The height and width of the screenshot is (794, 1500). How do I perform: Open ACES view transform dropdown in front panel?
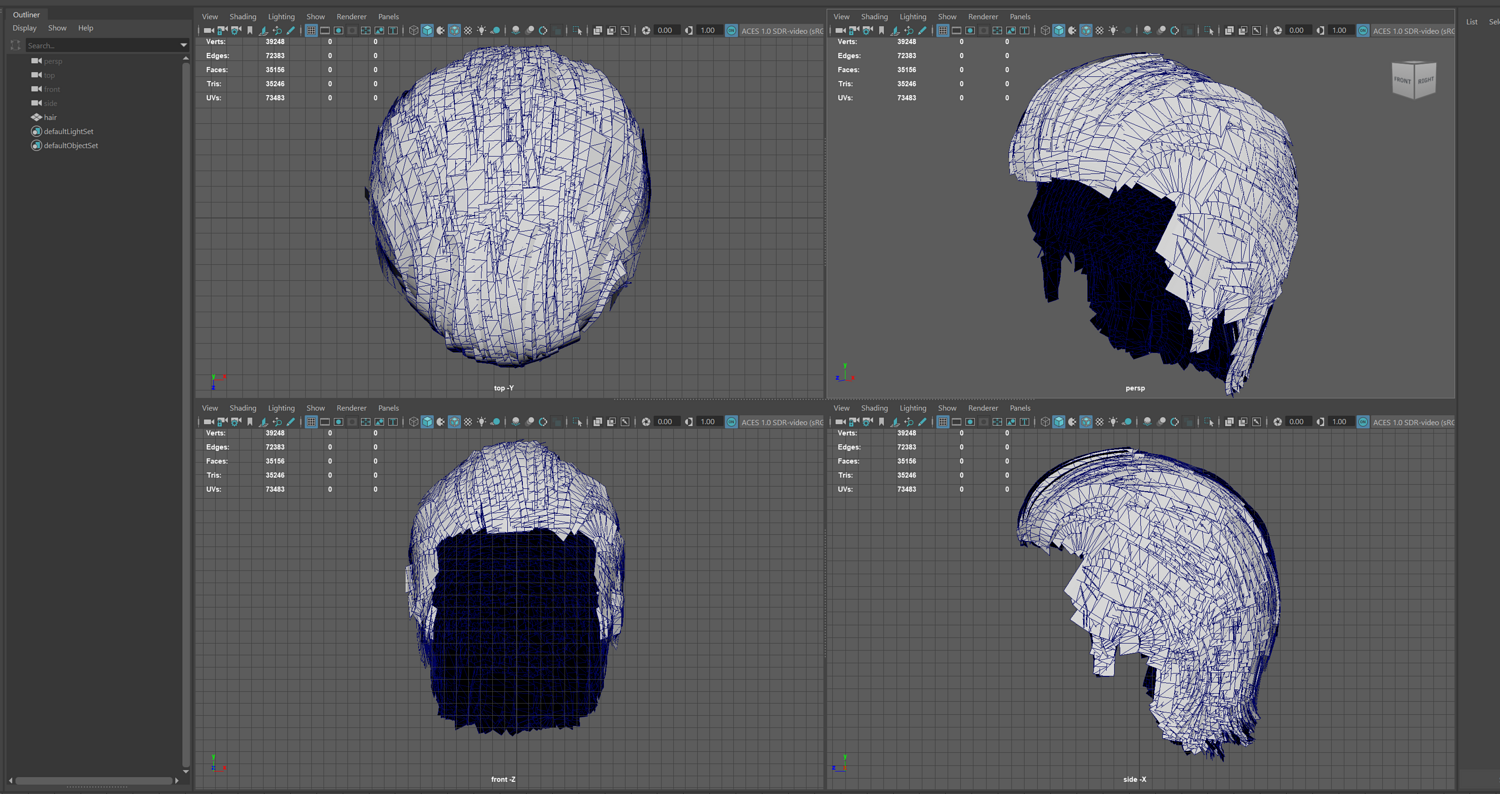(781, 422)
